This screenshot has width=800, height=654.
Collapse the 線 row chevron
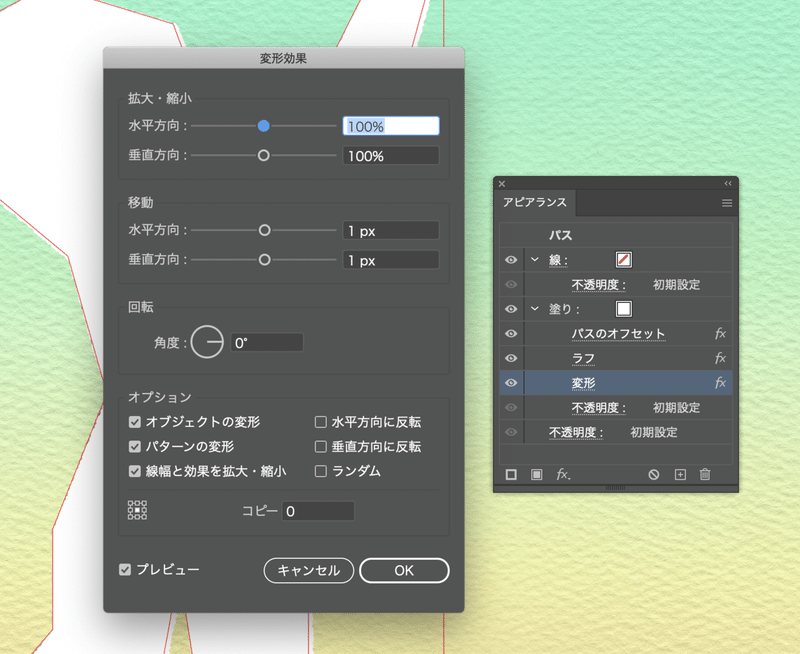tap(534, 259)
